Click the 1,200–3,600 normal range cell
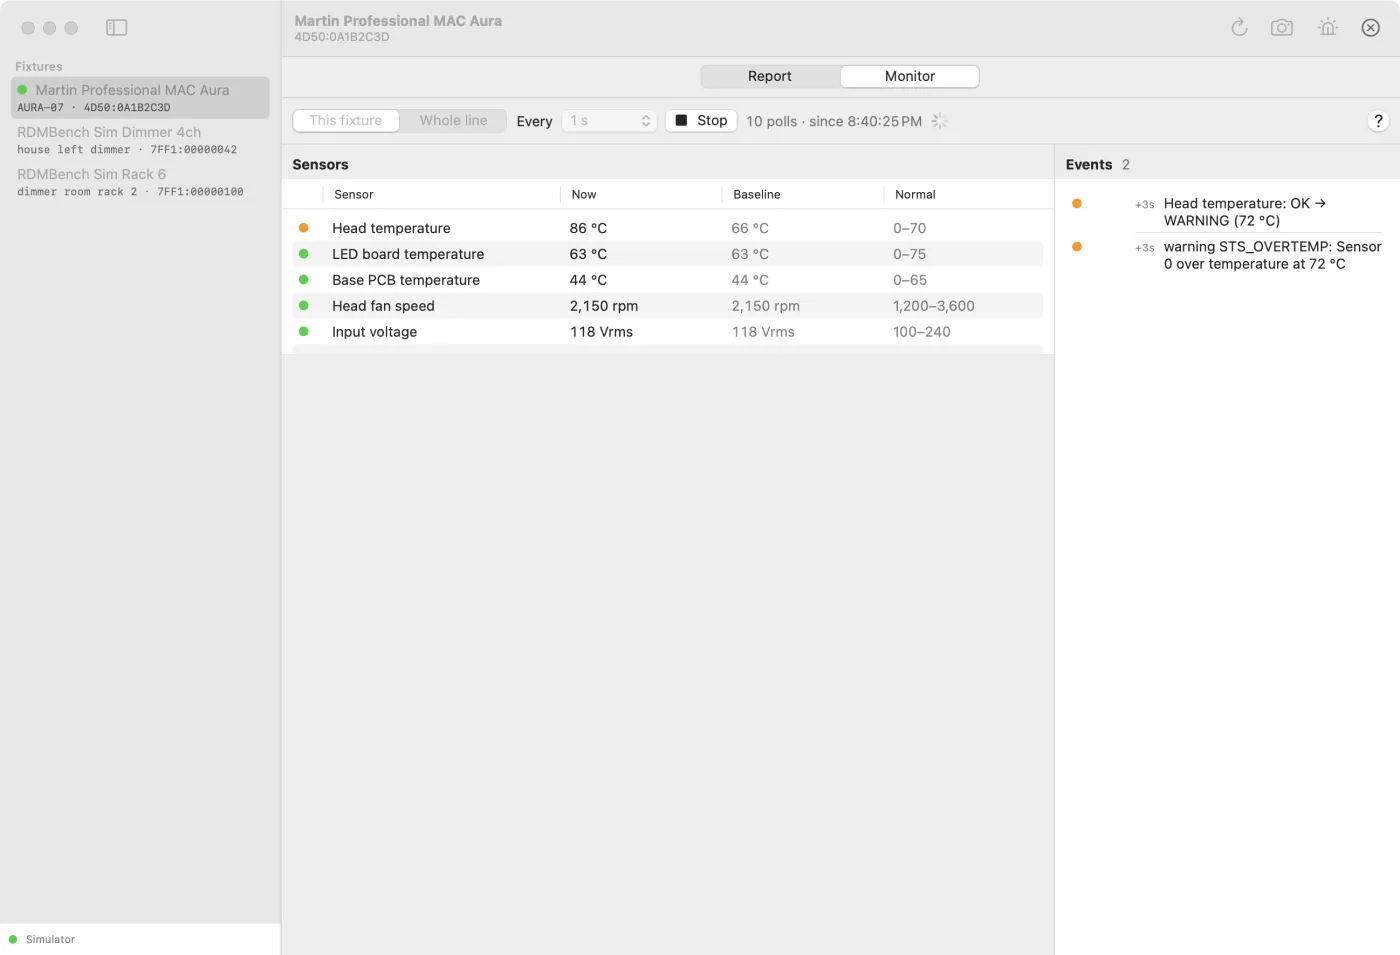This screenshot has height=955, width=1400. click(934, 306)
